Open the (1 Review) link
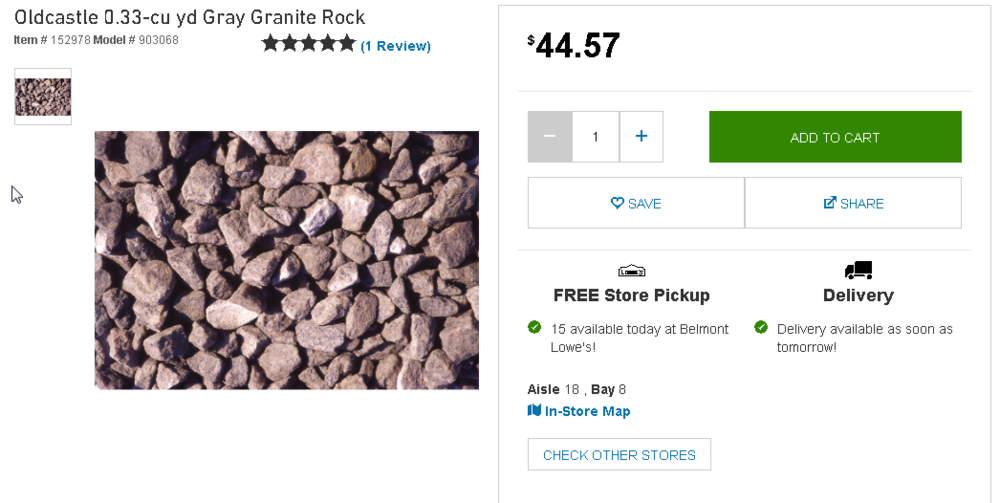1000x503 pixels. point(396,46)
